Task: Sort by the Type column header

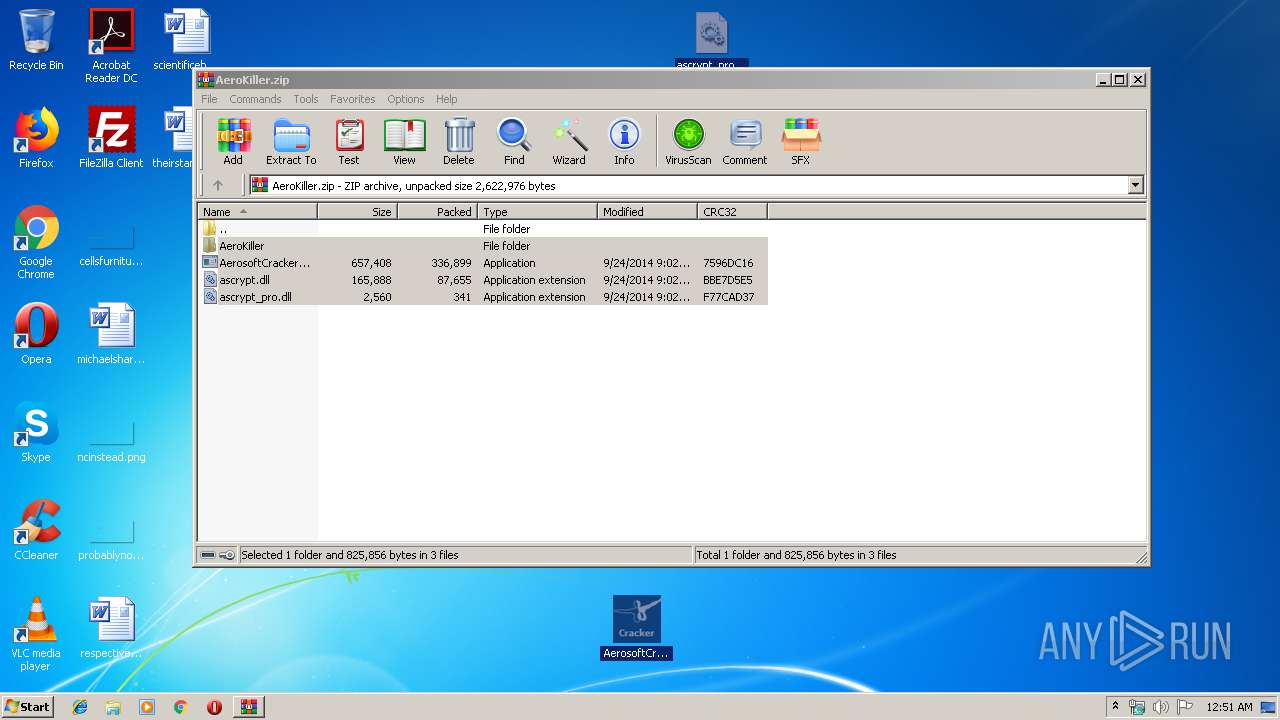Action: [538, 212]
